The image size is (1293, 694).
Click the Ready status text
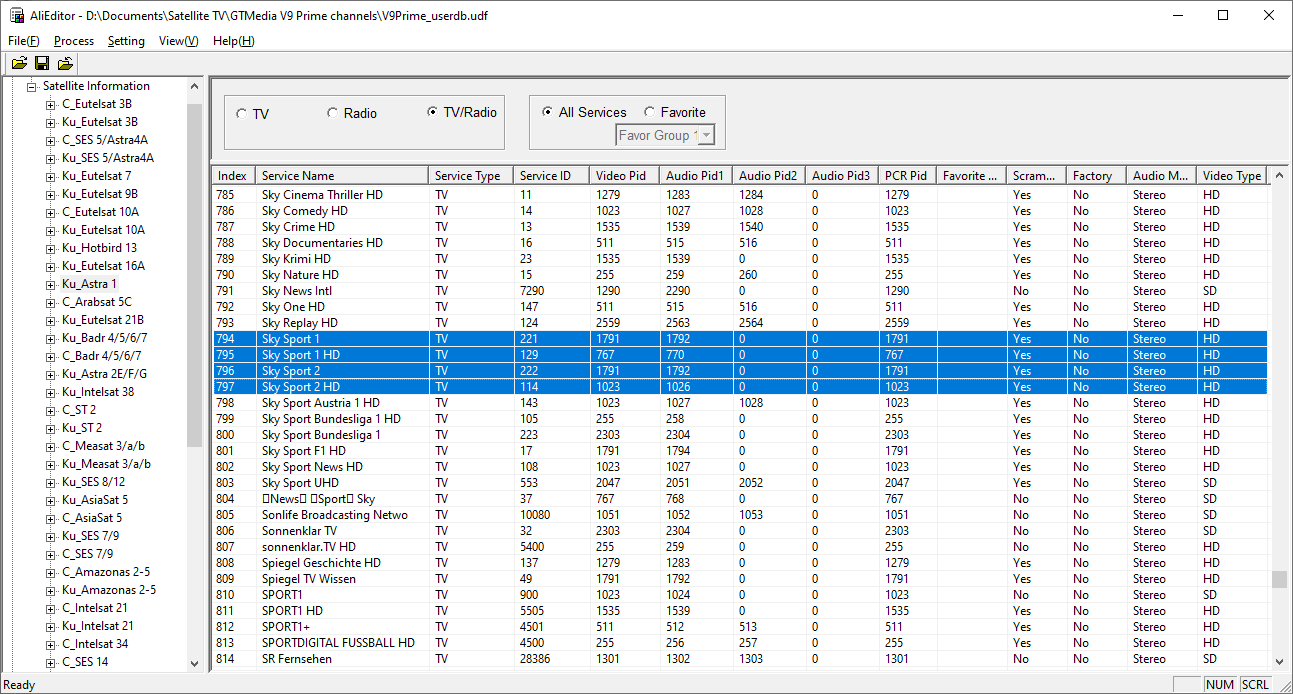coord(20,685)
